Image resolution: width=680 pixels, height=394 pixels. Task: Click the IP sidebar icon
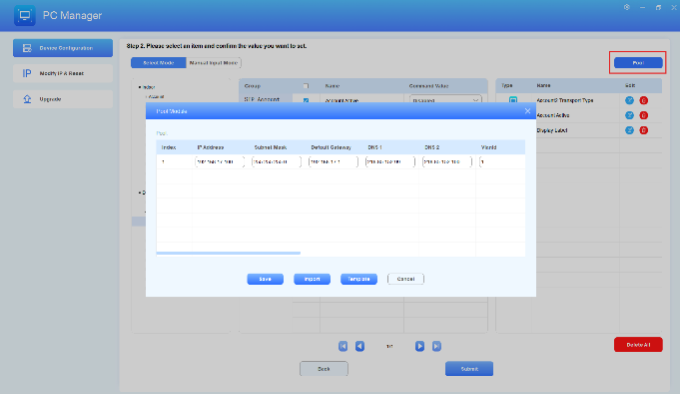[x=27, y=73]
